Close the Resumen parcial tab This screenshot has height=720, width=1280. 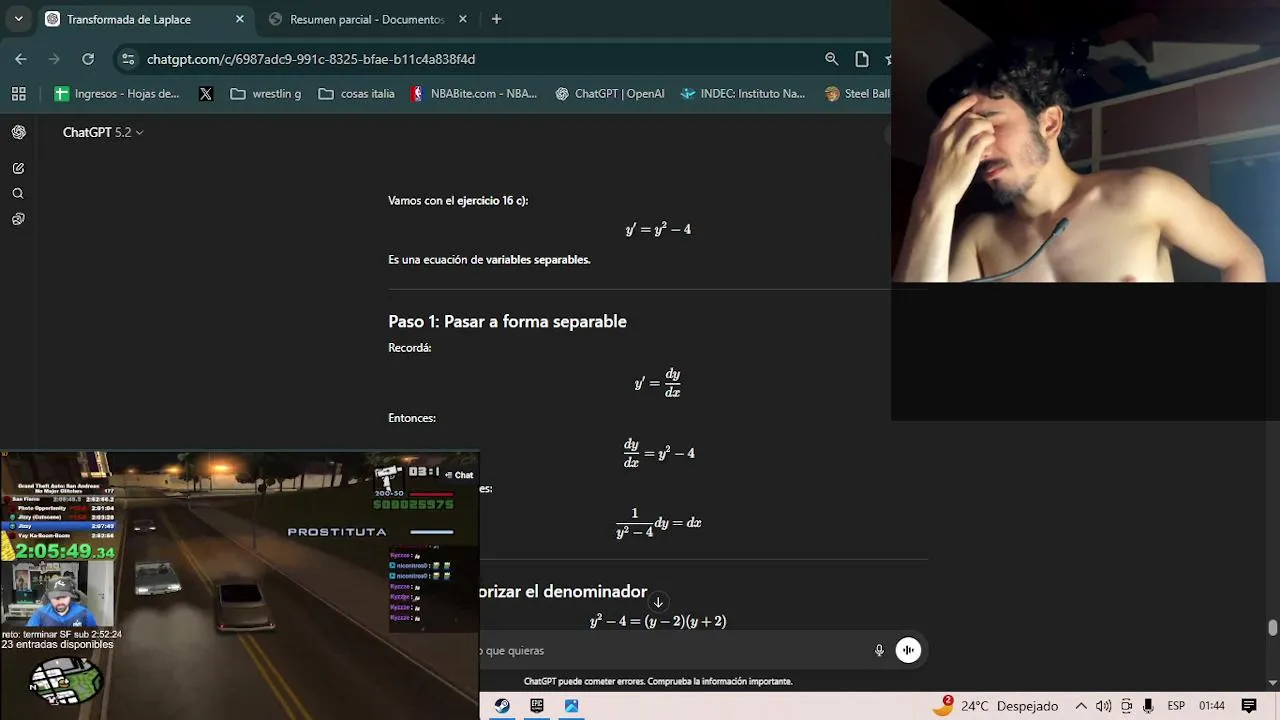pos(462,19)
